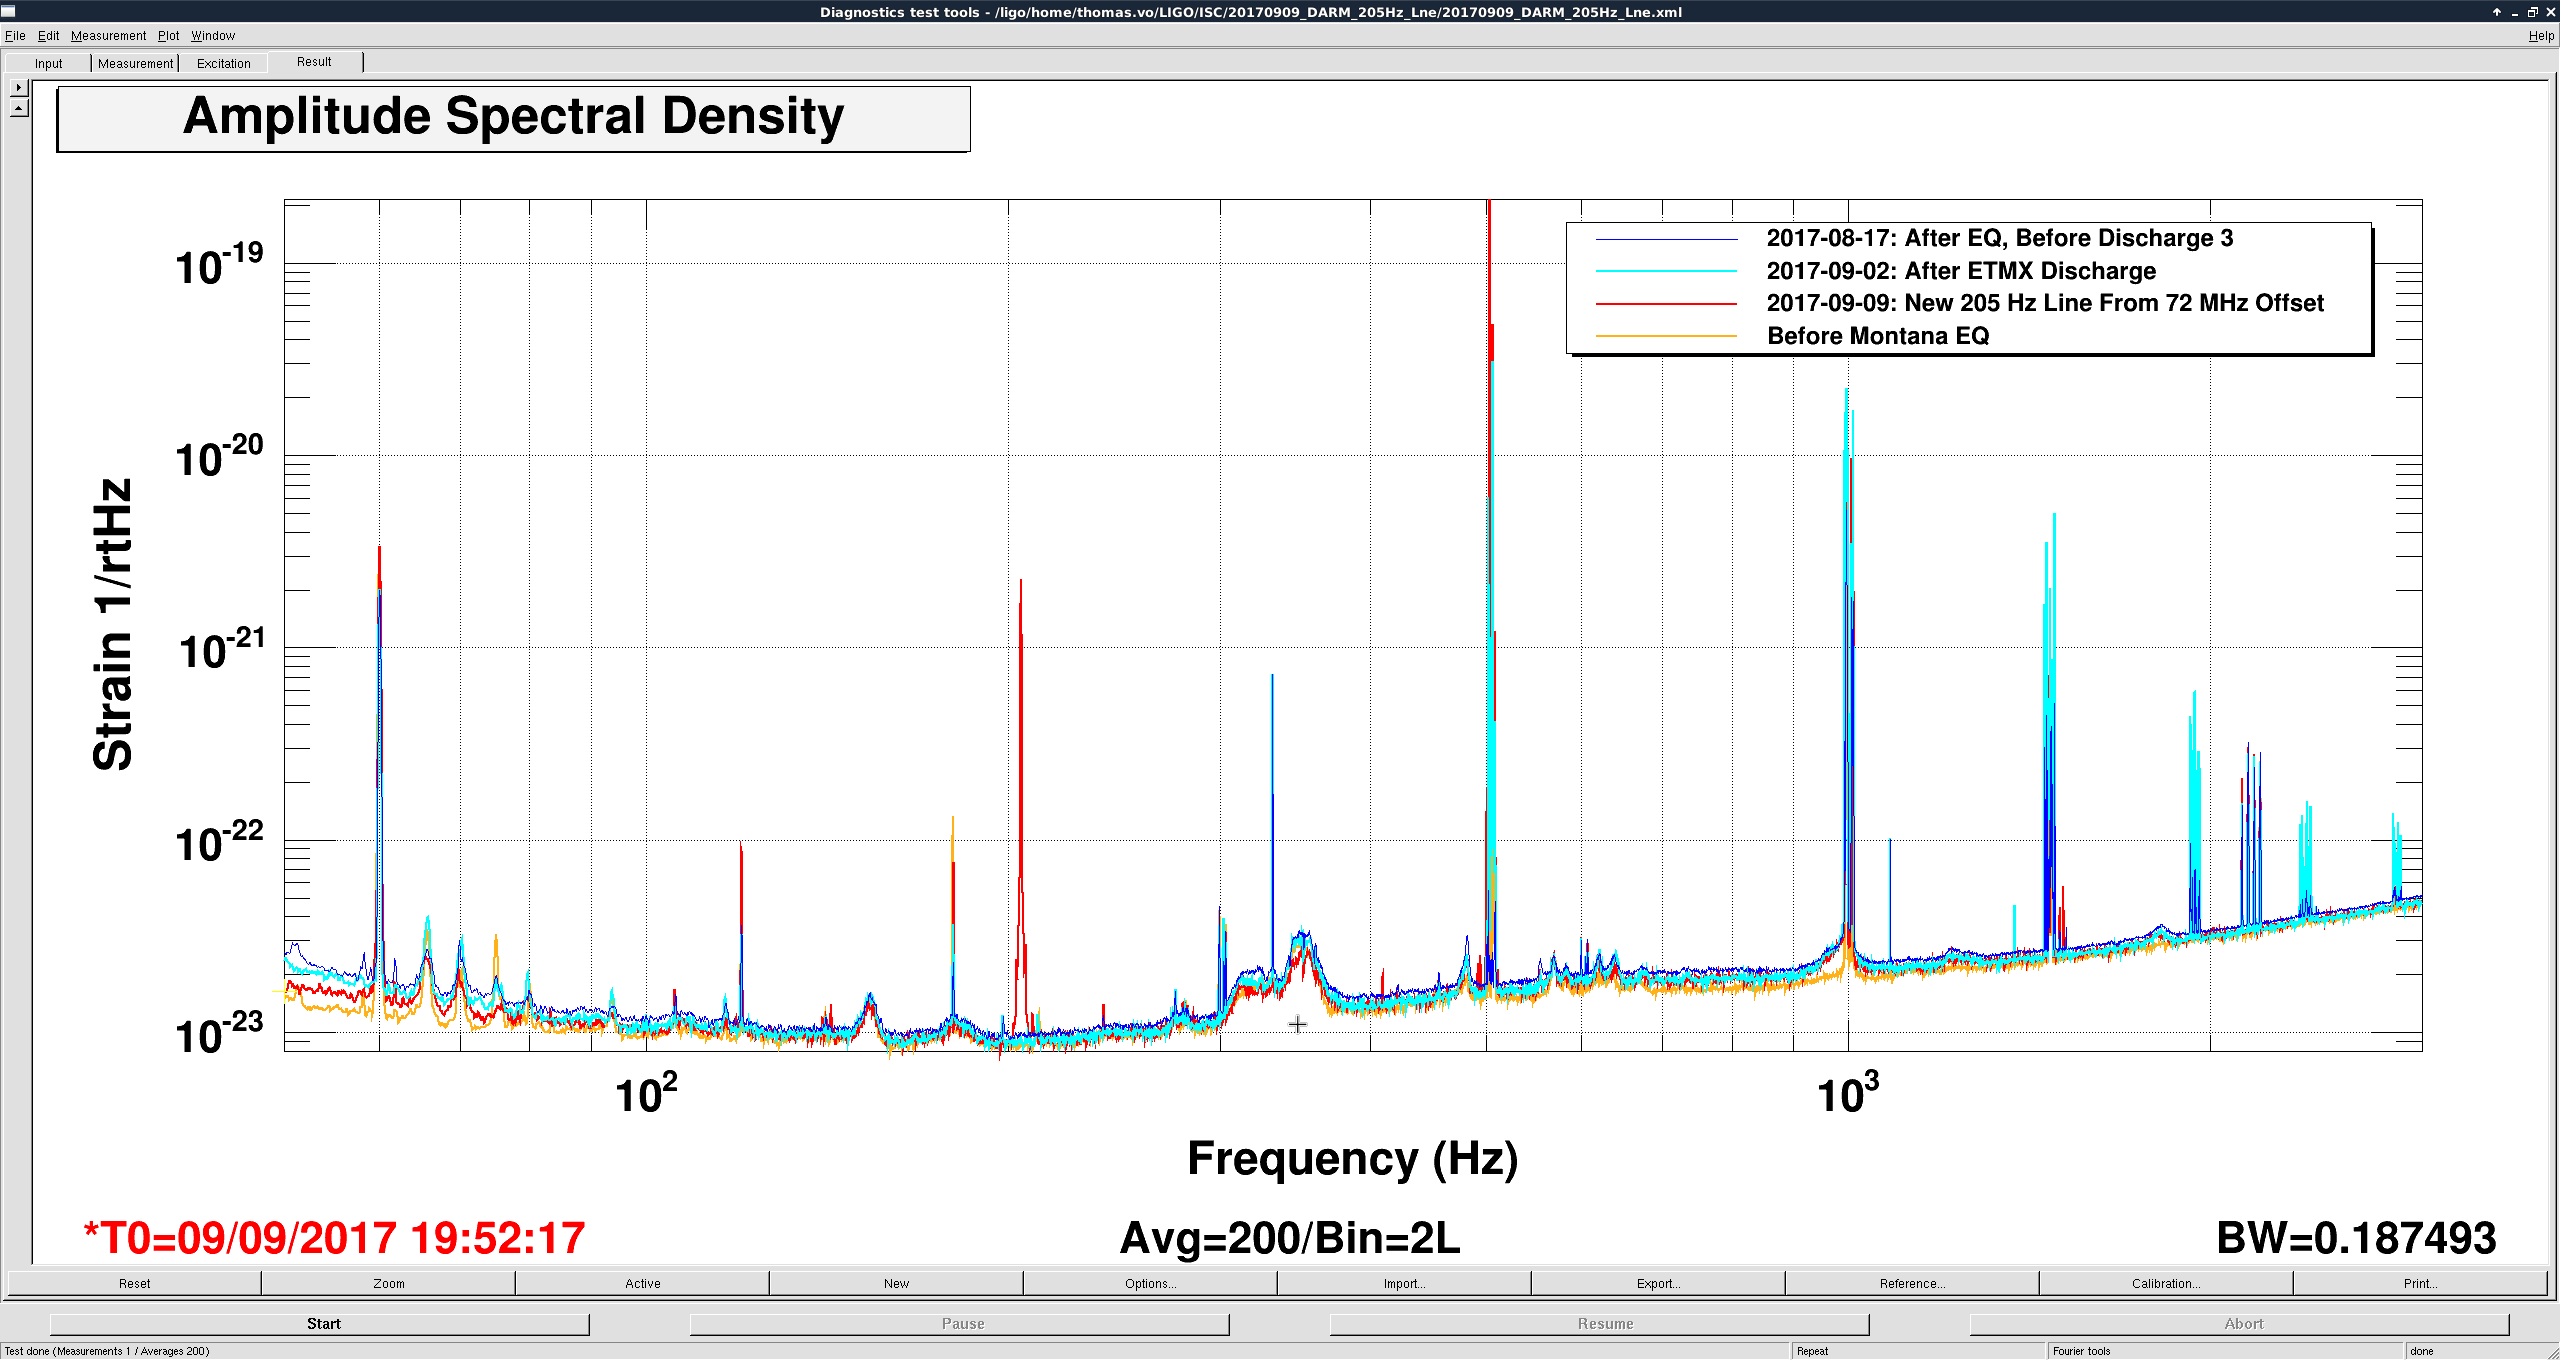Expand the side panel with right arrow
Image resolution: width=2560 pixels, height=1360 pixels.
[x=19, y=88]
